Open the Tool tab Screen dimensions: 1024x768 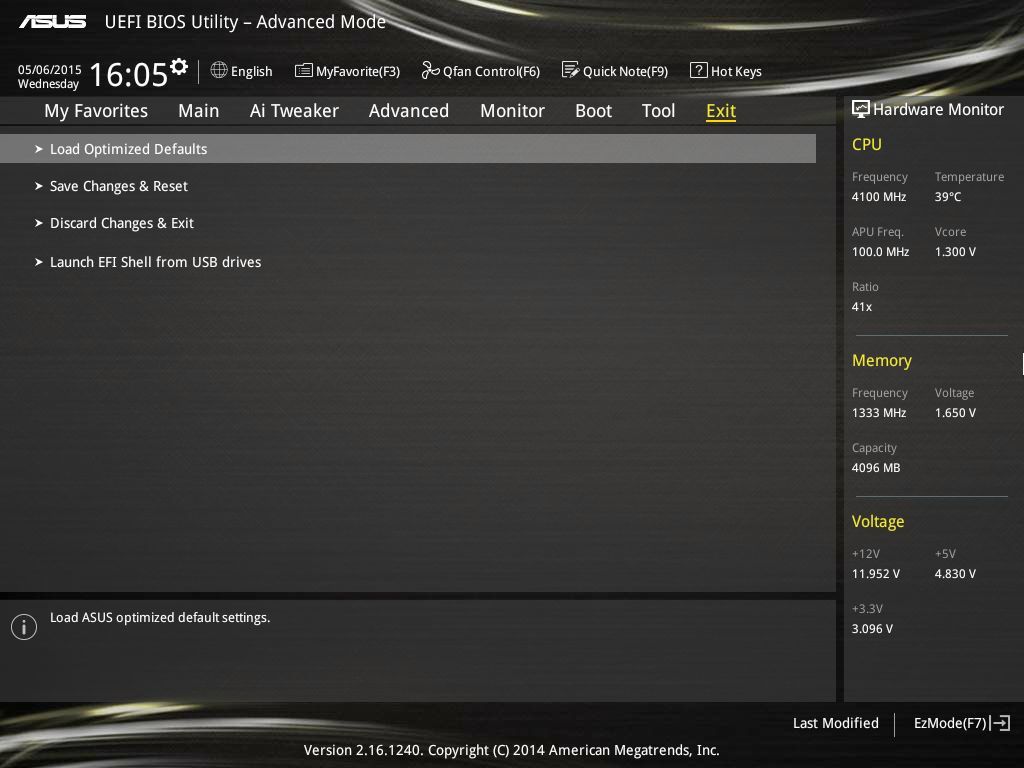tap(658, 111)
